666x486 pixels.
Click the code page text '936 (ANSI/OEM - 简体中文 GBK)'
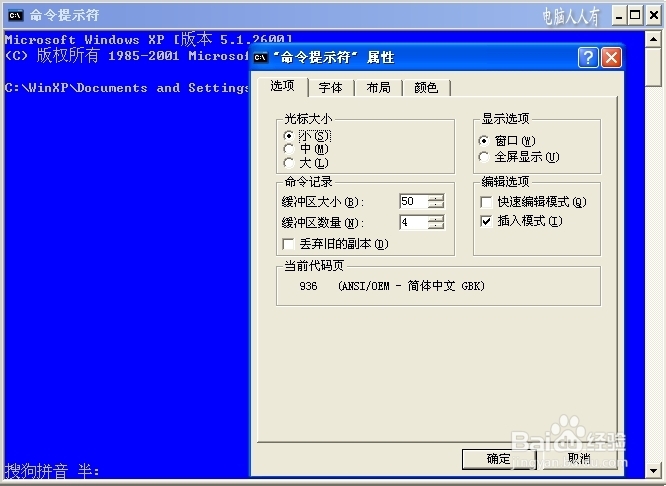(x=392, y=286)
